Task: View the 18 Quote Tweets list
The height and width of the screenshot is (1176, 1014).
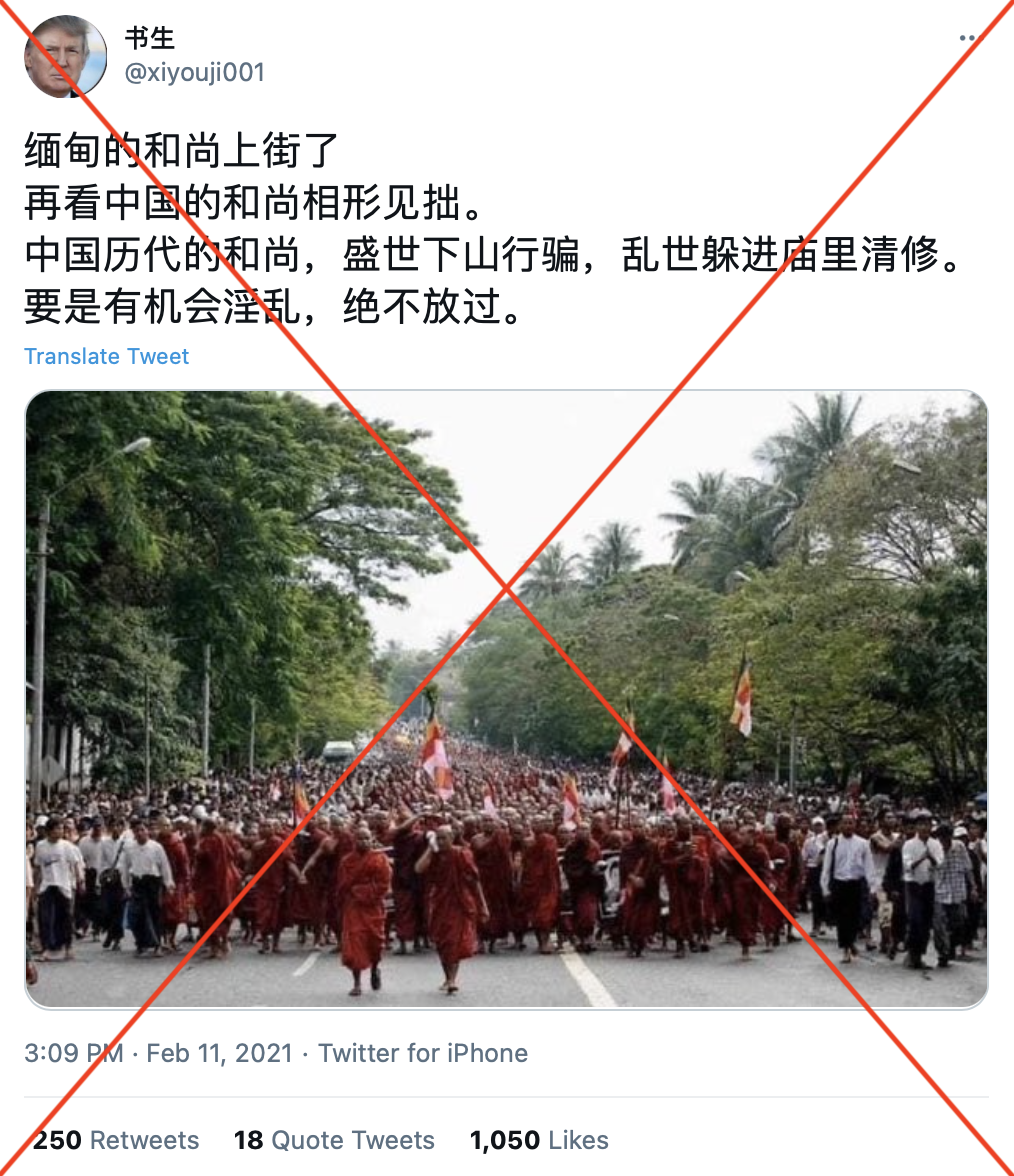Action: [334, 1140]
